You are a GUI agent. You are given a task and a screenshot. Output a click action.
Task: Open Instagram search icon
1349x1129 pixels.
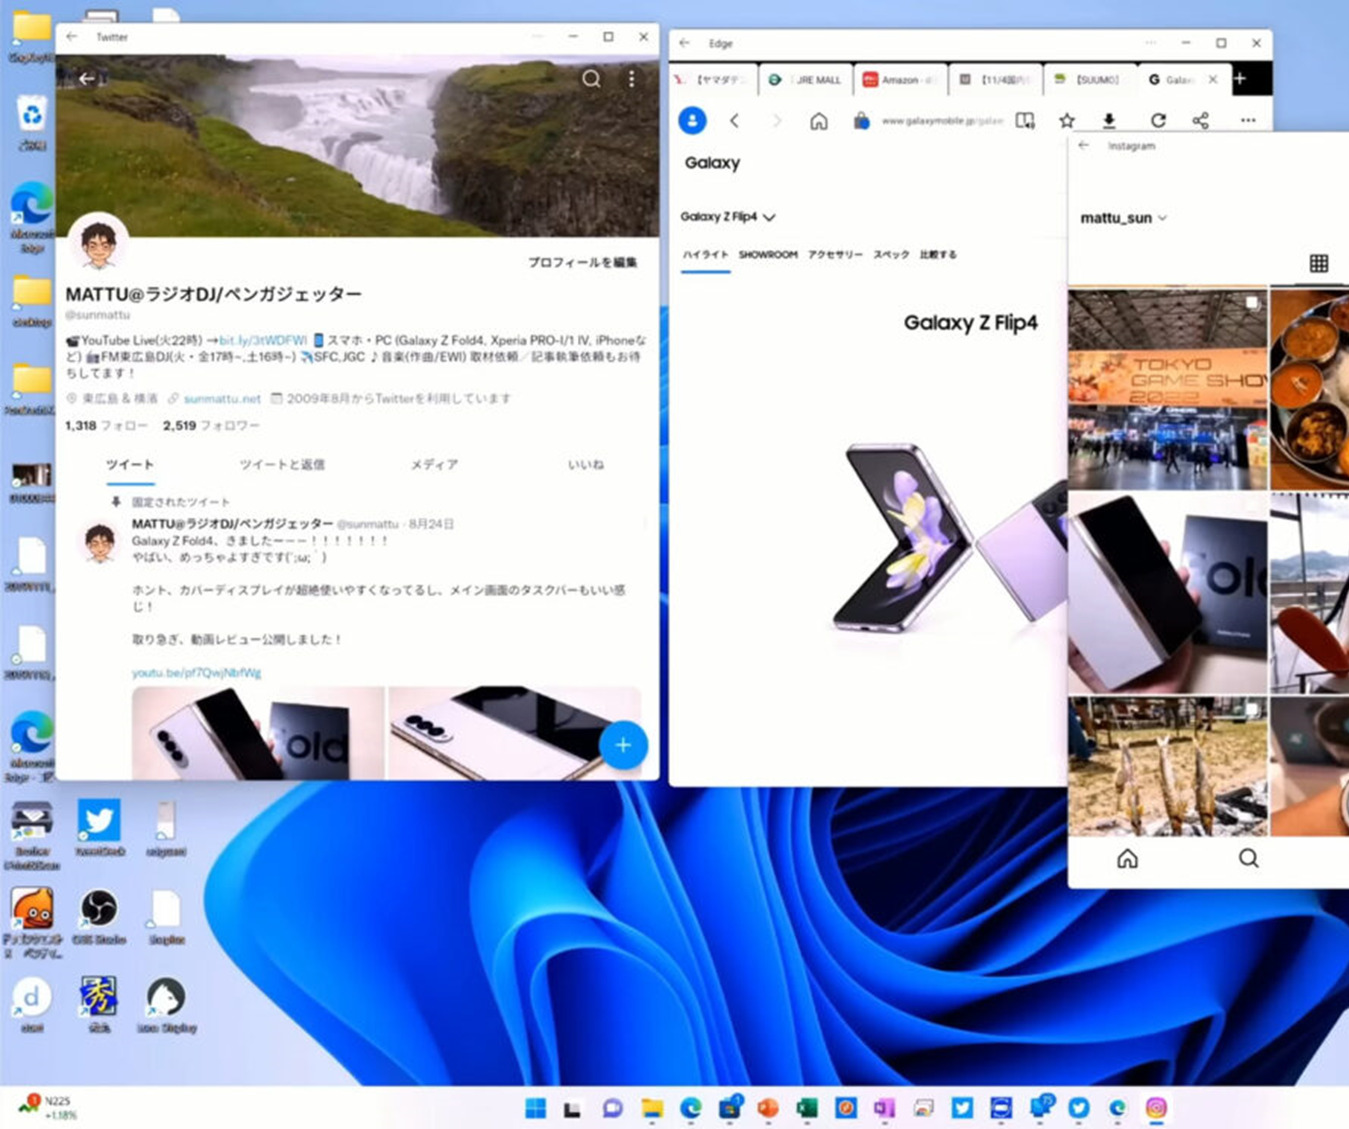[1248, 858]
